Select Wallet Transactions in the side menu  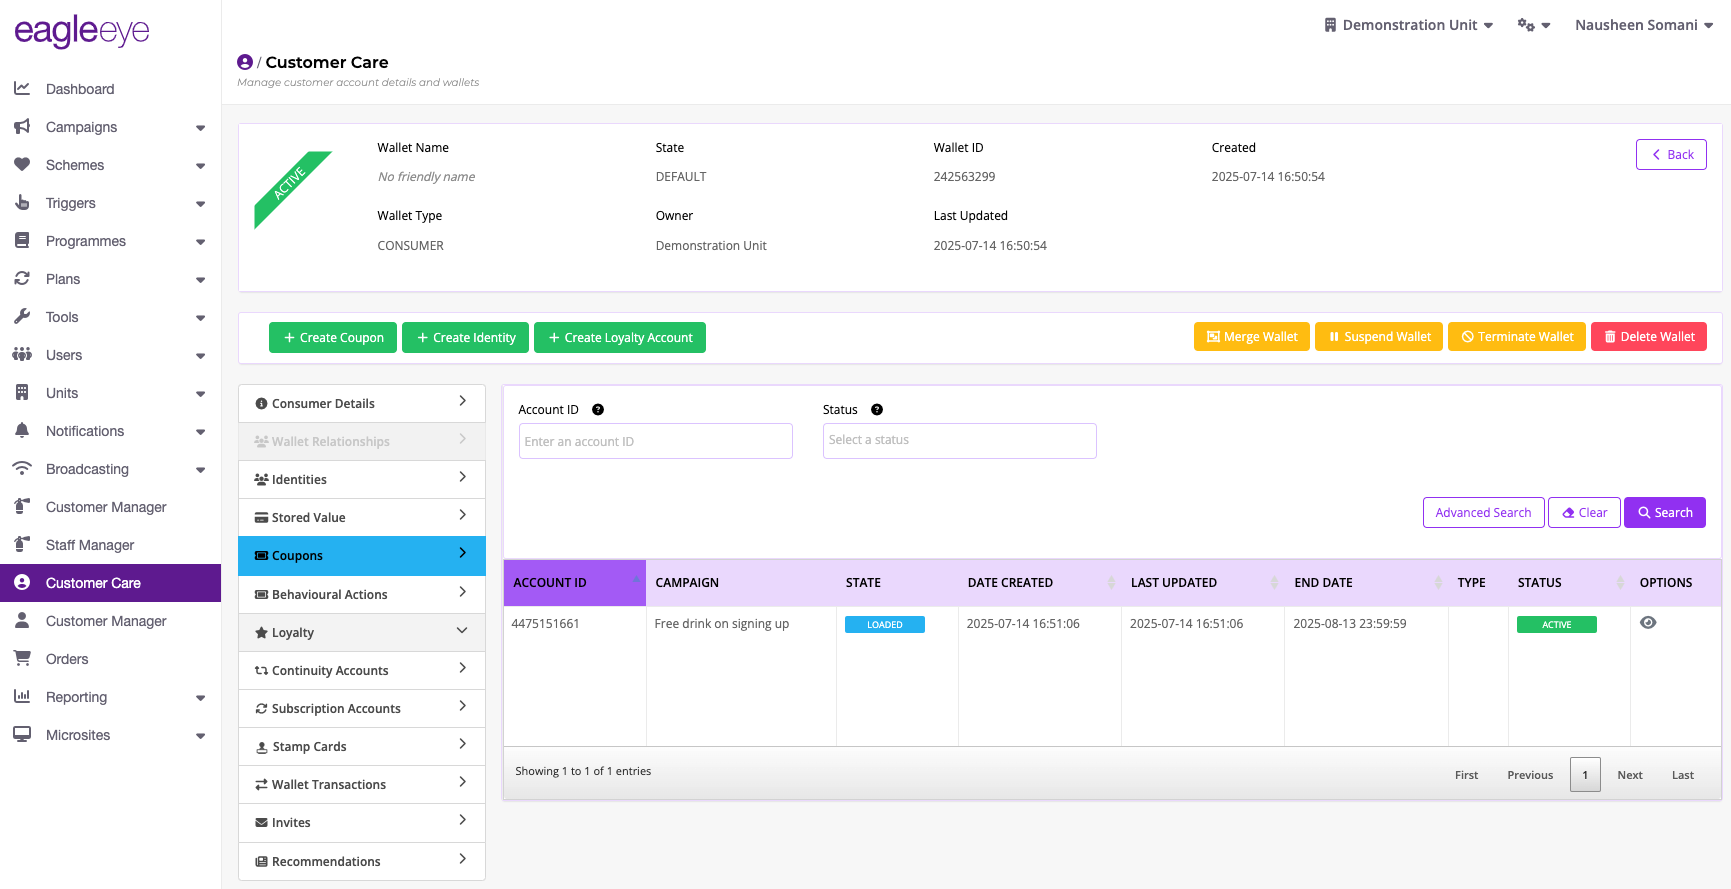pyautogui.click(x=362, y=784)
